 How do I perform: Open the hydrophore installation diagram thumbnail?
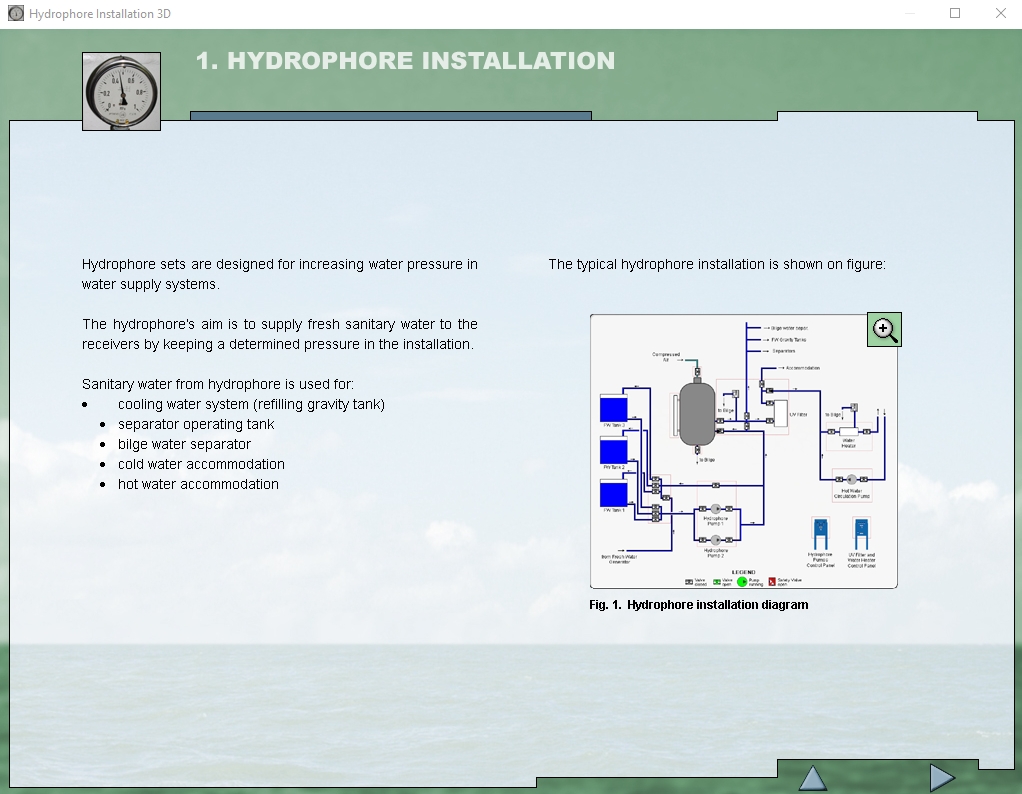(744, 451)
